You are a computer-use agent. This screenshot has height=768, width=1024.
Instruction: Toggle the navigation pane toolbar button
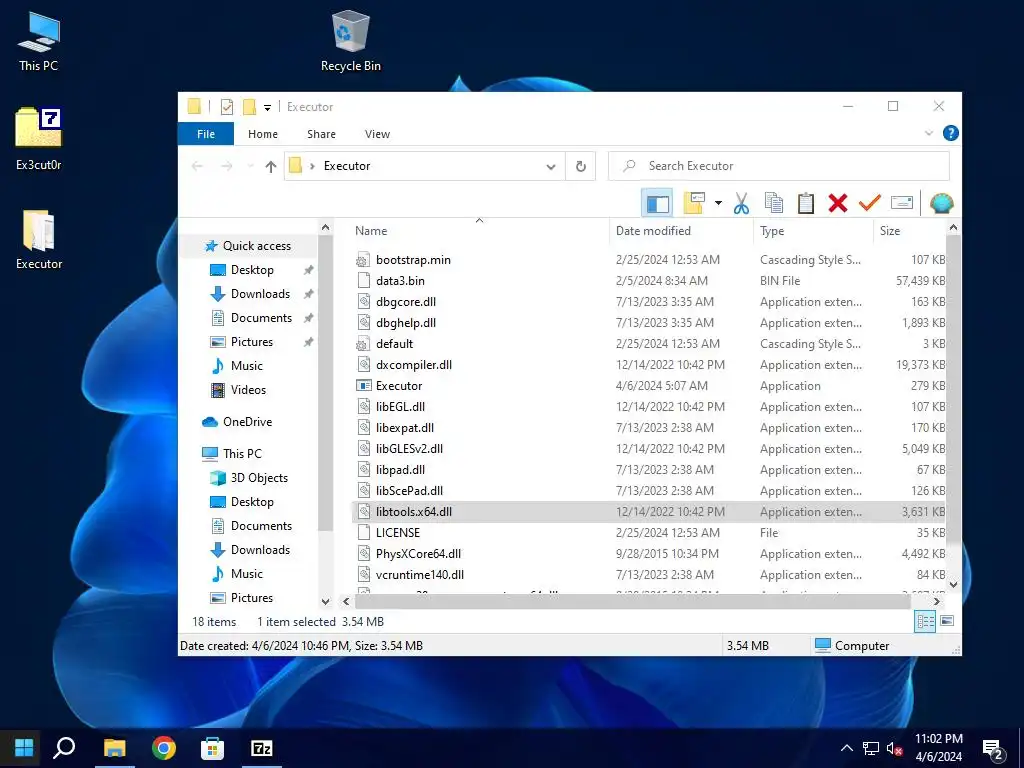click(658, 204)
